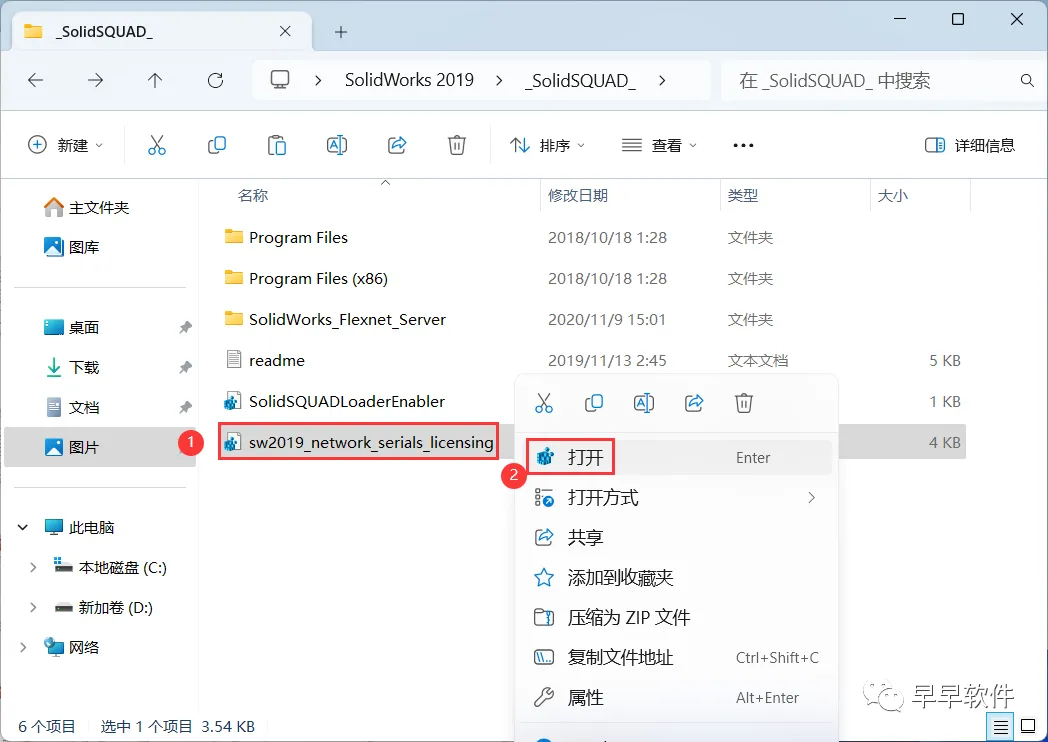Image resolution: width=1048 pixels, height=742 pixels.
Task: Click the Delete icon in the context menu
Action: [x=744, y=403]
